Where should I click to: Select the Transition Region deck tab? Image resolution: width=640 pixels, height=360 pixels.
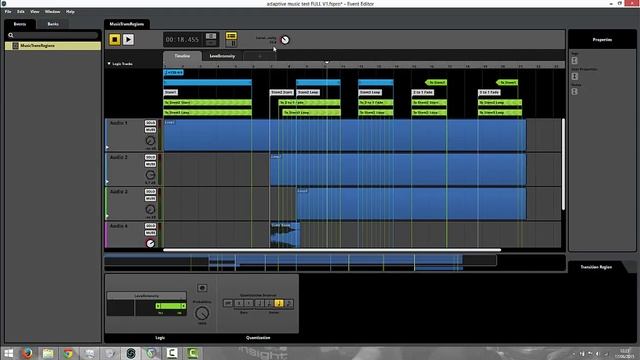[x=596, y=267]
